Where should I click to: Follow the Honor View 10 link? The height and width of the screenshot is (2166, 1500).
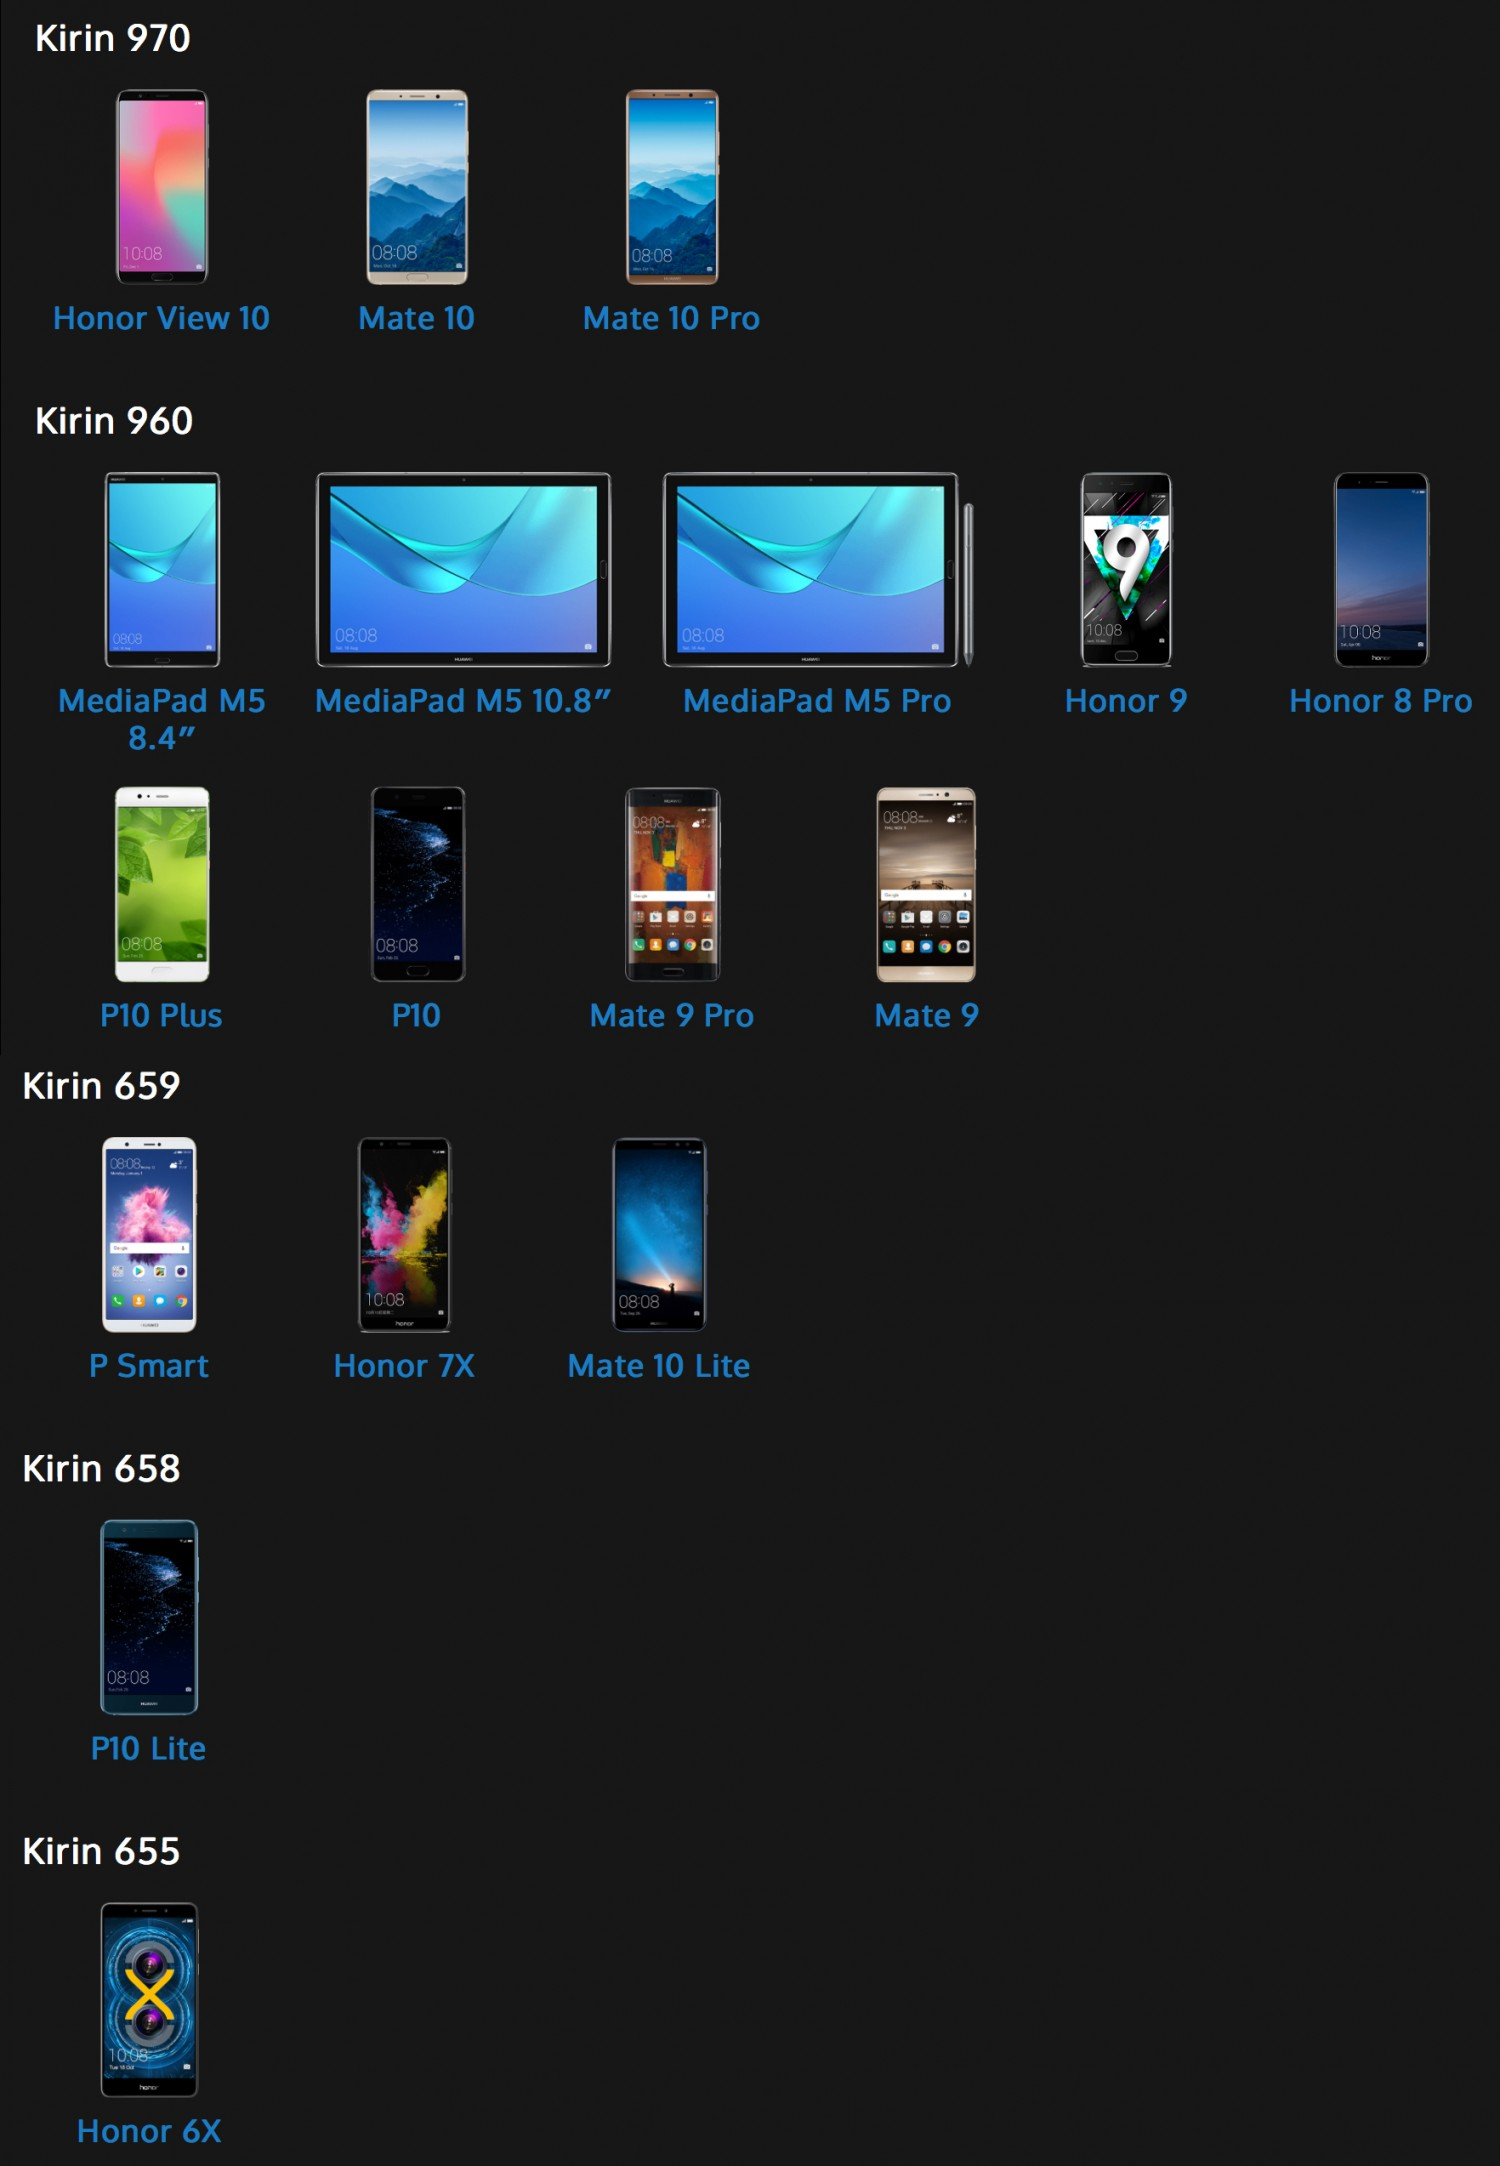coord(161,318)
